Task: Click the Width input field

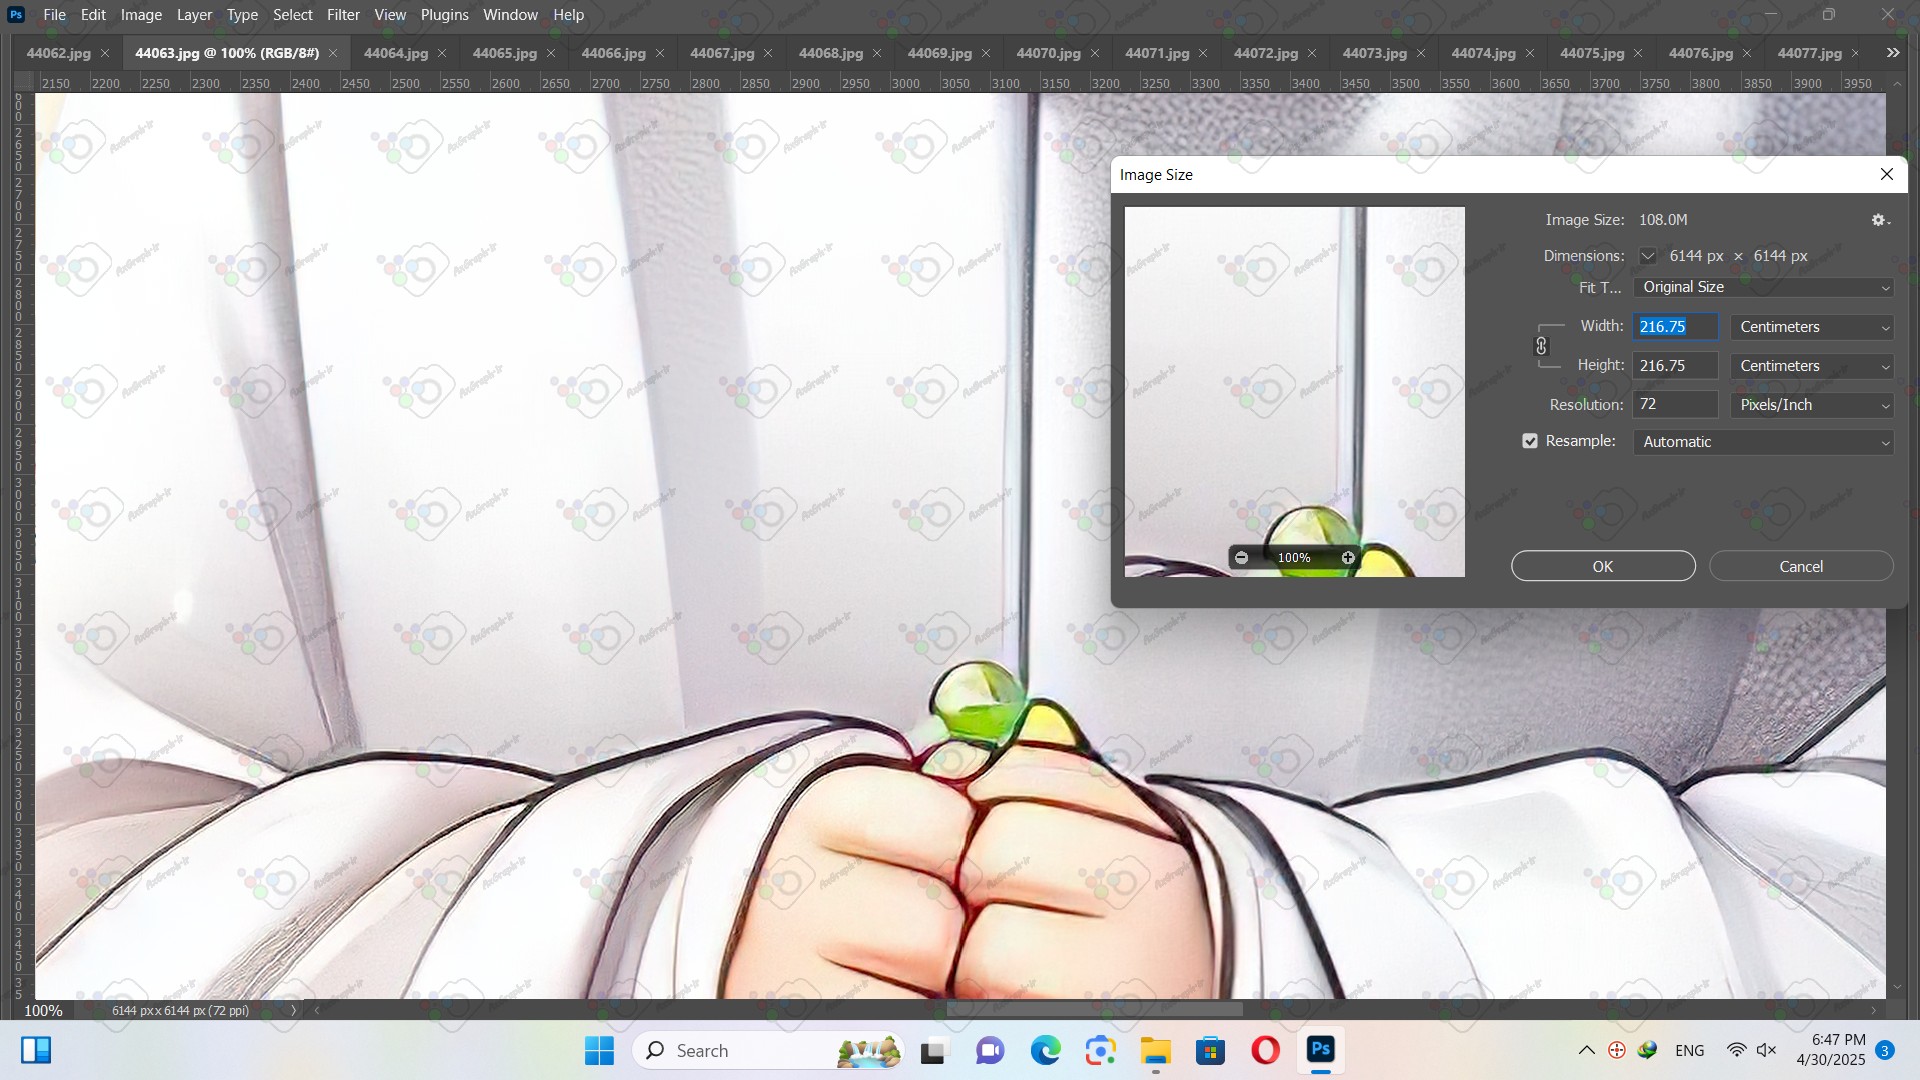Action: [1676, 327]
